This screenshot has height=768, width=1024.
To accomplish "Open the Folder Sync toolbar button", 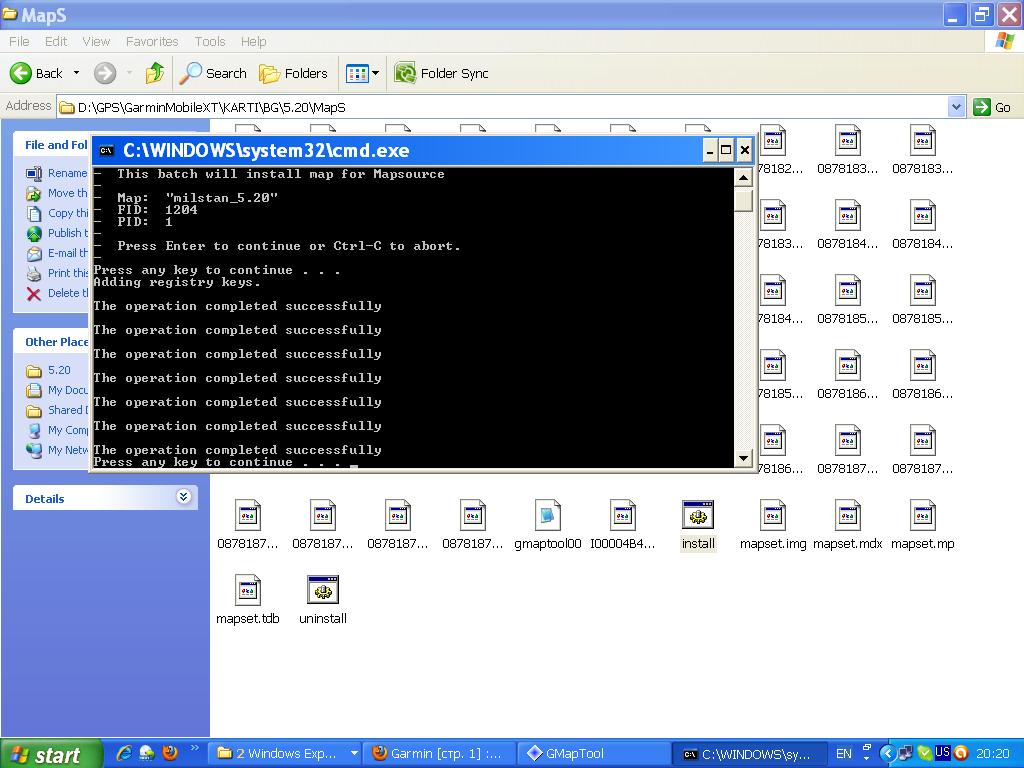I will [441, 73].
